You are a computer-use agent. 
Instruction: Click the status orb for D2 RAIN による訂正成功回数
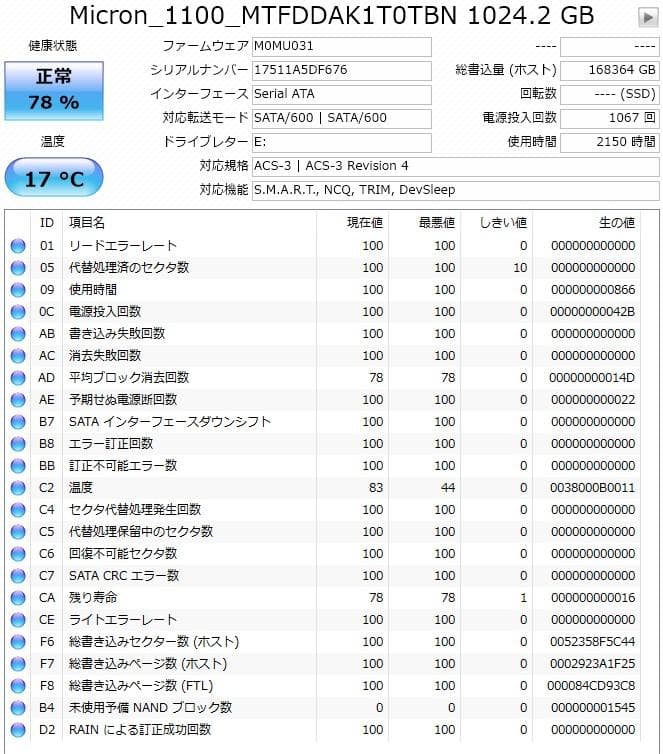(18, 730)
